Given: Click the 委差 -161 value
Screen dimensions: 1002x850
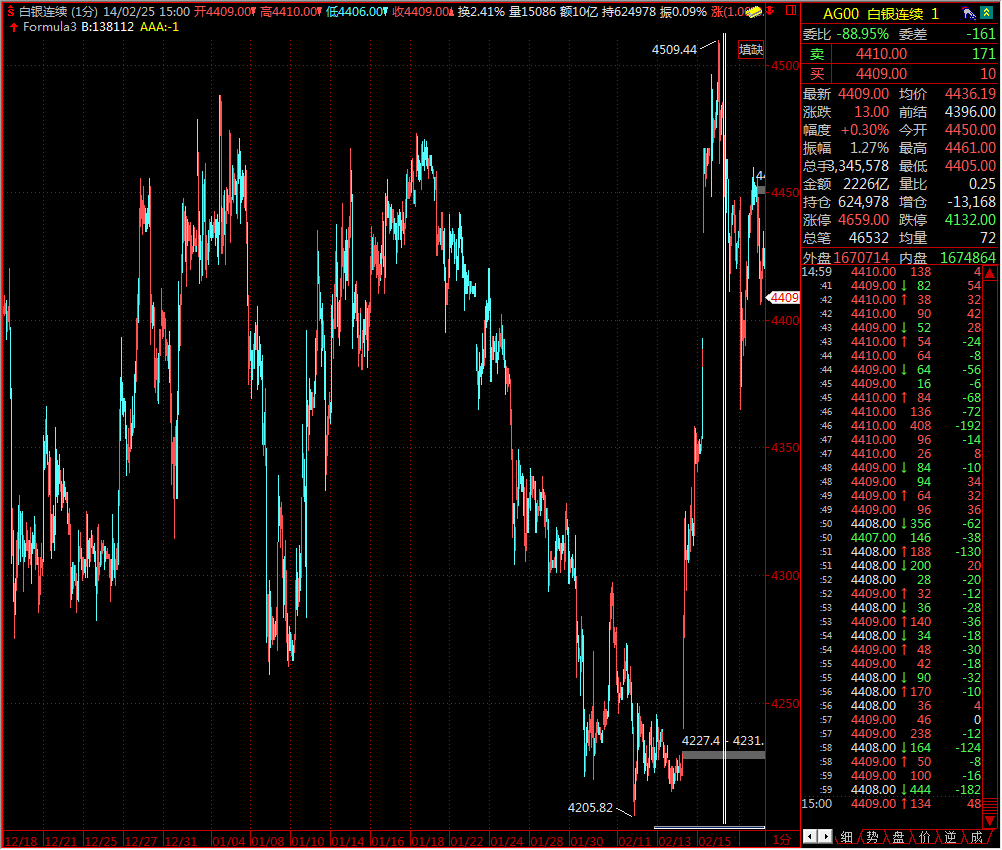Looking at the screenshot, I should (980, 34).
